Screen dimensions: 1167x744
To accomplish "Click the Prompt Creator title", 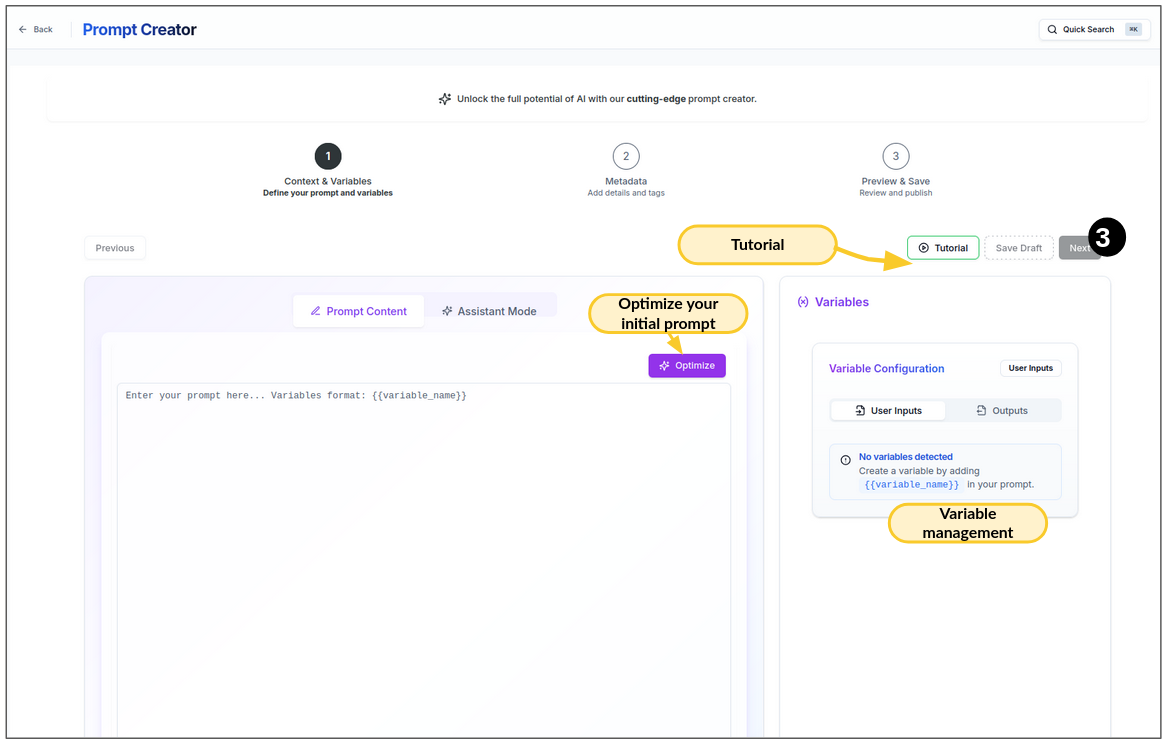I will pos(139,30).
